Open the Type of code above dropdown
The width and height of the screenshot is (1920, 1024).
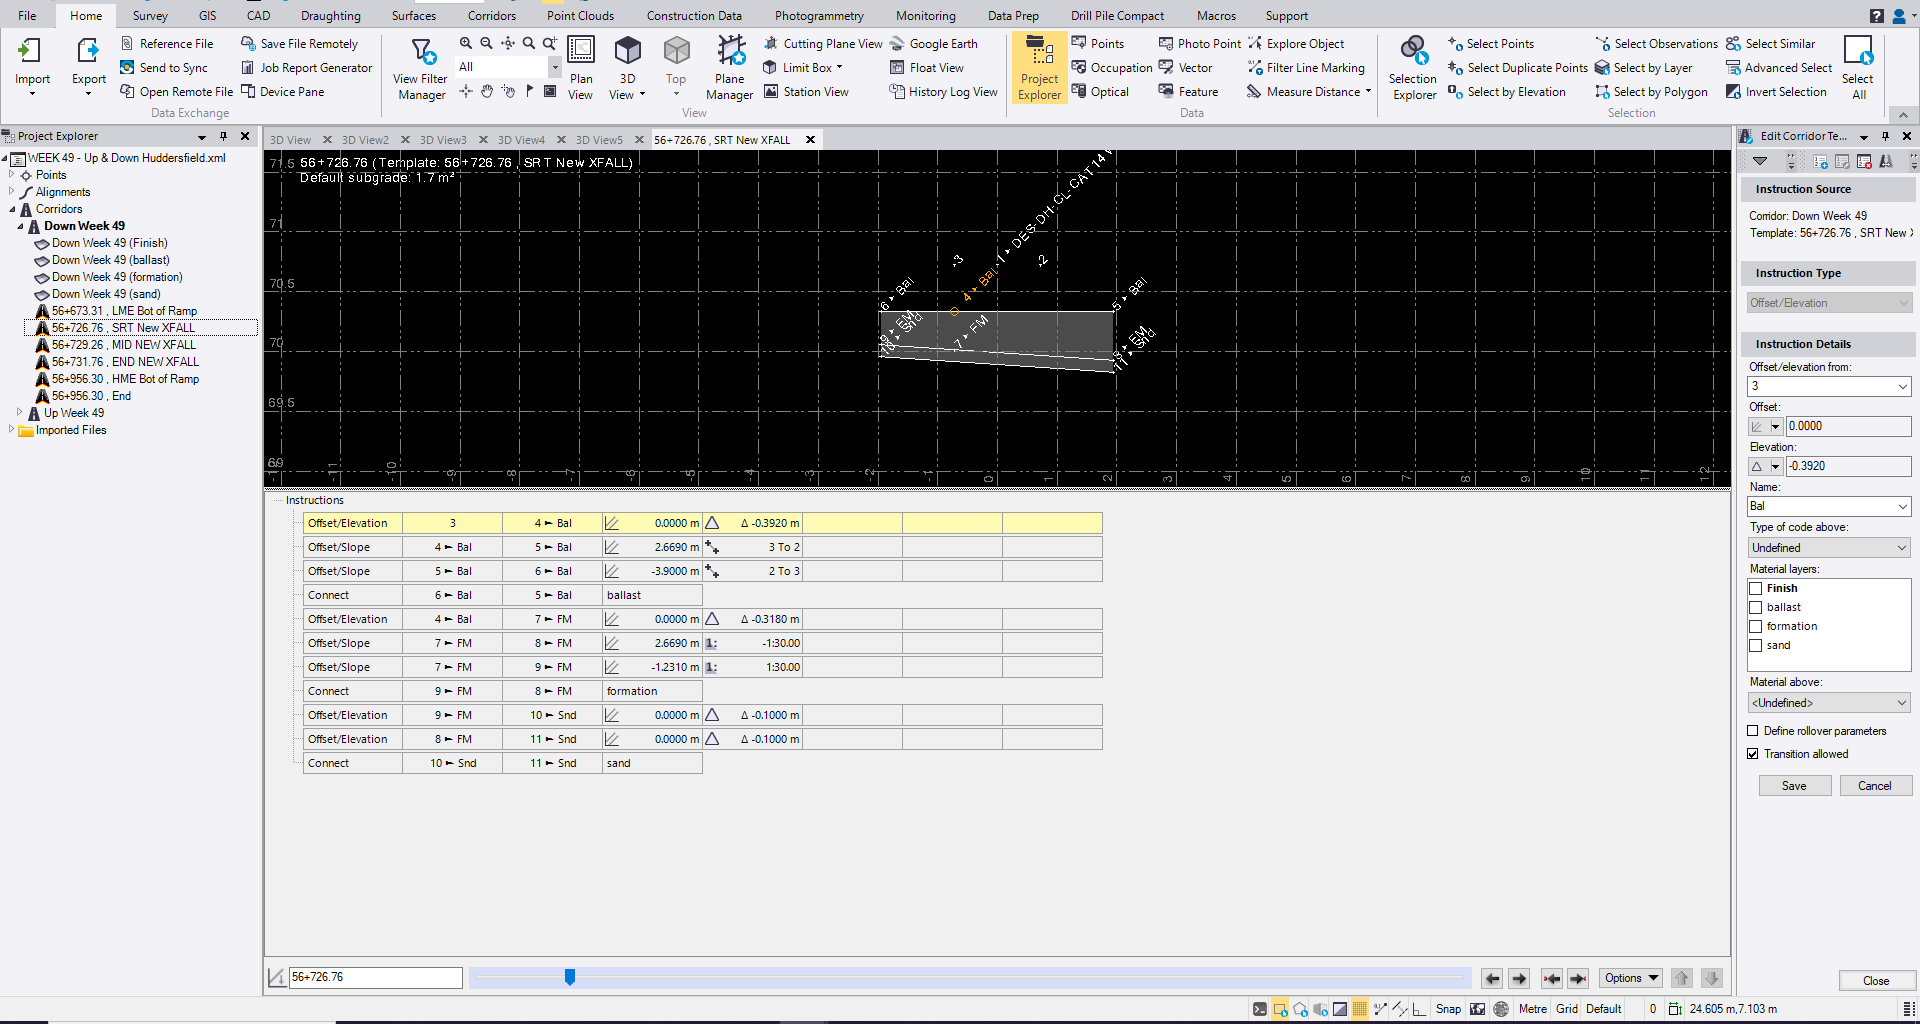pyautogui.click(x=1828, y=548)
